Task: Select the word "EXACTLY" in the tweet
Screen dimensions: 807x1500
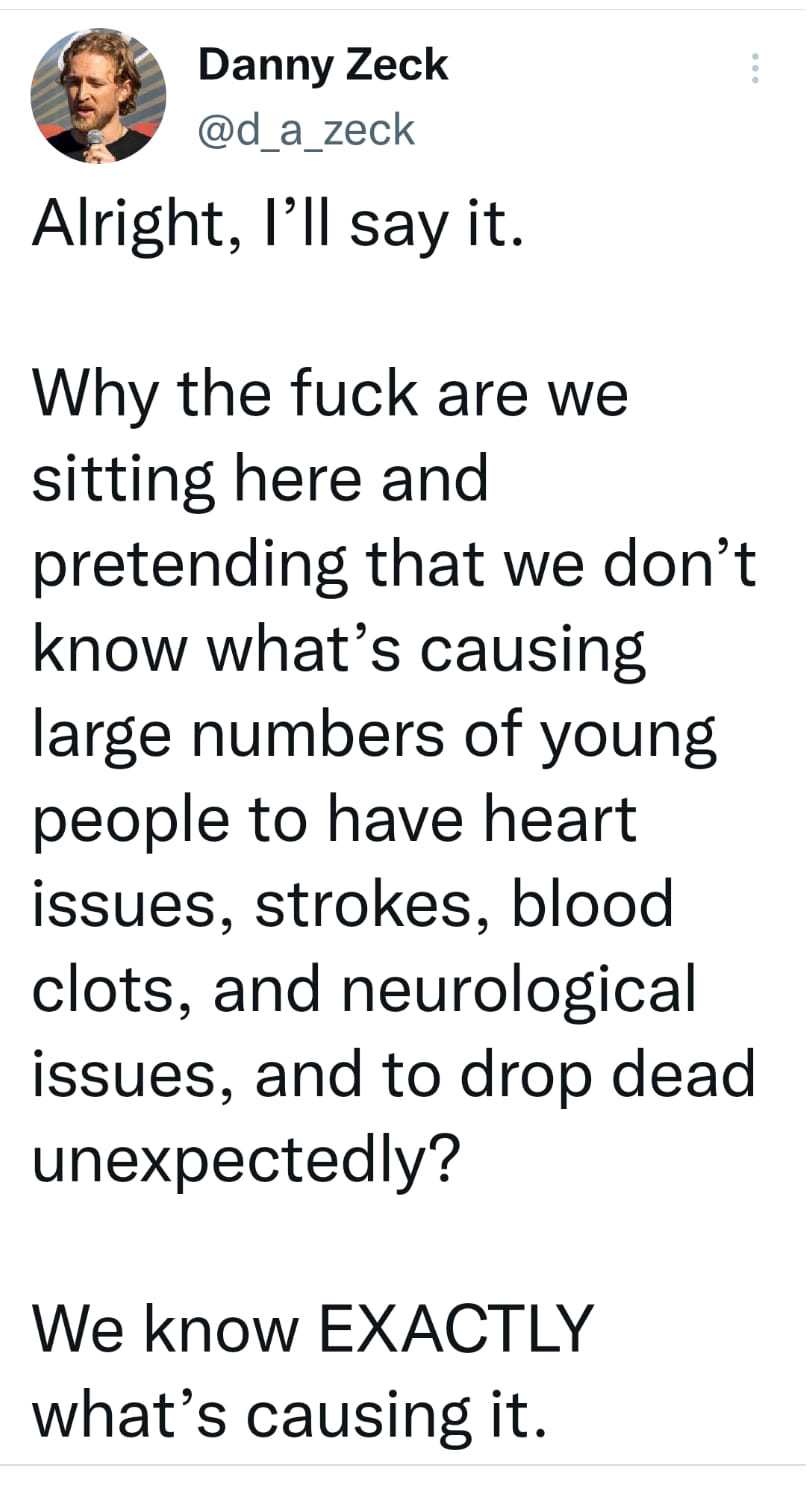Action: point(455,1328)
